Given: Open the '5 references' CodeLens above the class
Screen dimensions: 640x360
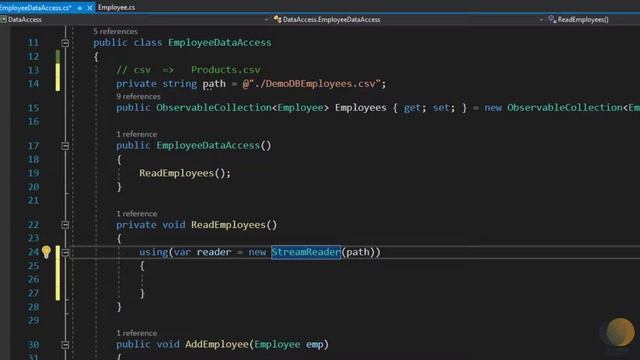Looking at the screenshot, I should coord(115,31).
